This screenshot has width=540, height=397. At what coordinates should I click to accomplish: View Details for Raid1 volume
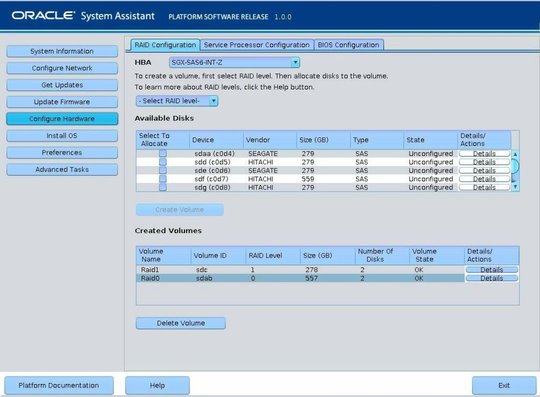491,270
